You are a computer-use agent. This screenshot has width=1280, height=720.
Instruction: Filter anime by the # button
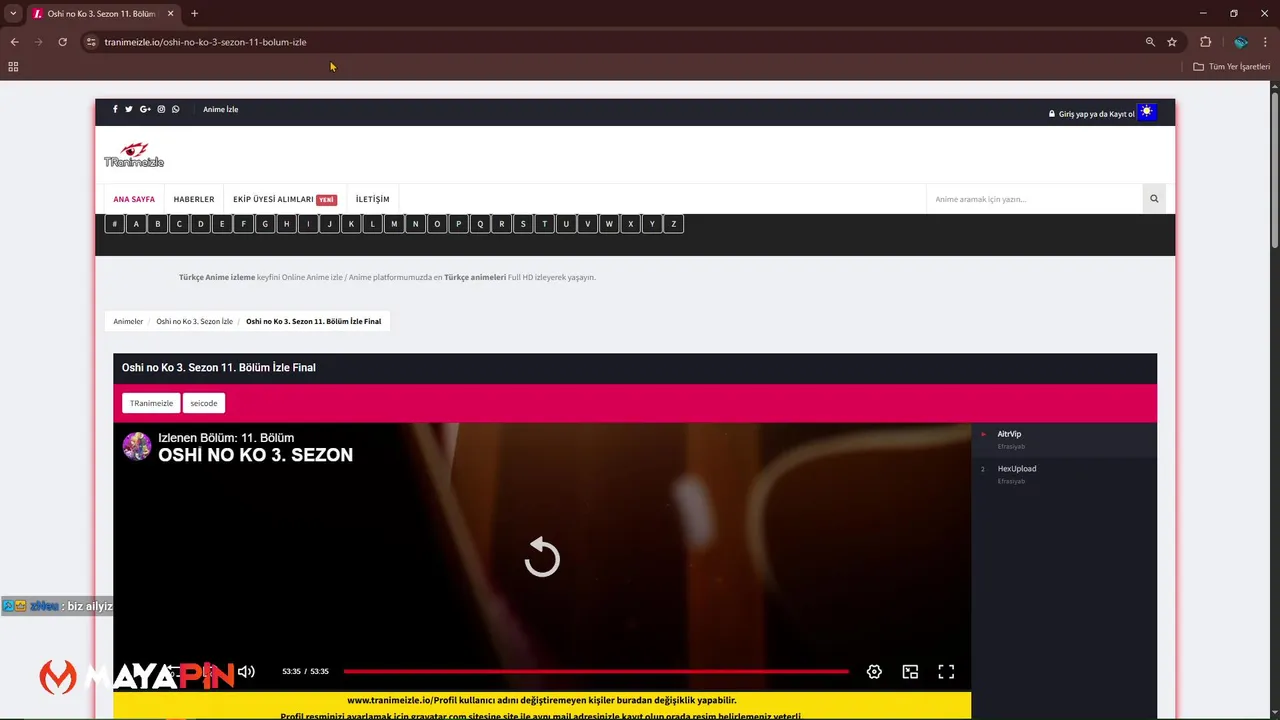click(115, 224)
